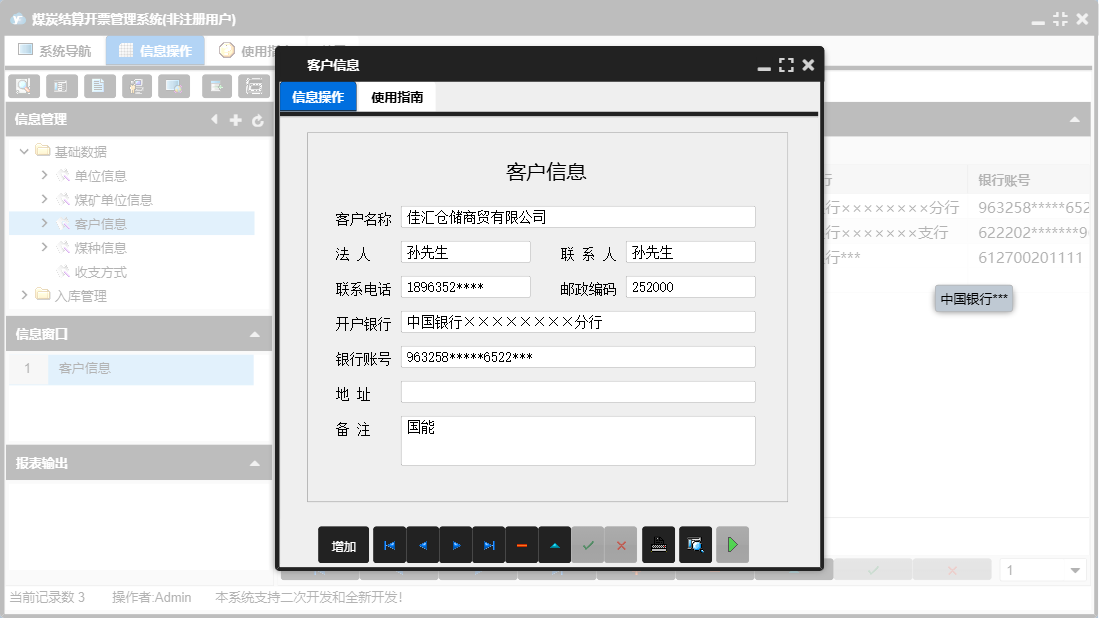Screen dimensions: 1099x618
Task: Collapse 信息管理 panel with left arrow
Action: (x=214, y=119)
